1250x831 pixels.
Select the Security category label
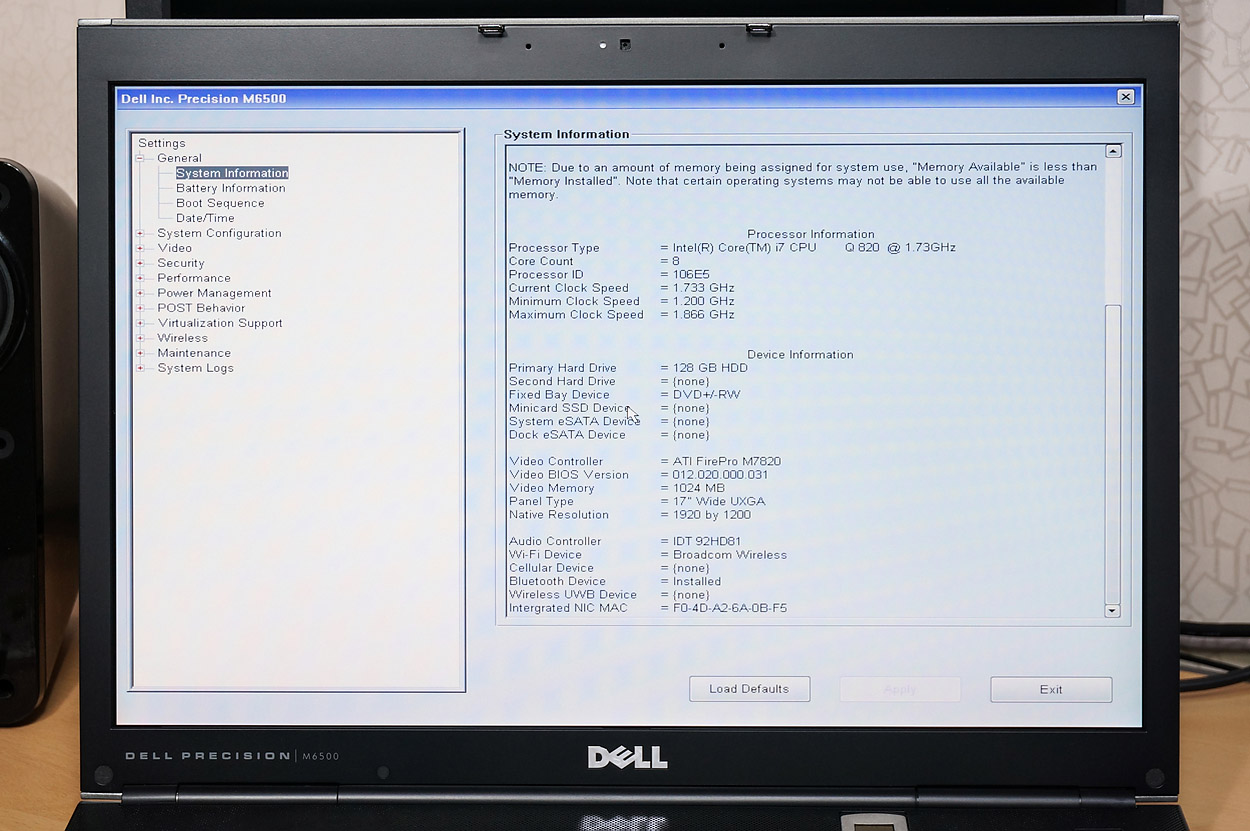[x=181, y=263]
